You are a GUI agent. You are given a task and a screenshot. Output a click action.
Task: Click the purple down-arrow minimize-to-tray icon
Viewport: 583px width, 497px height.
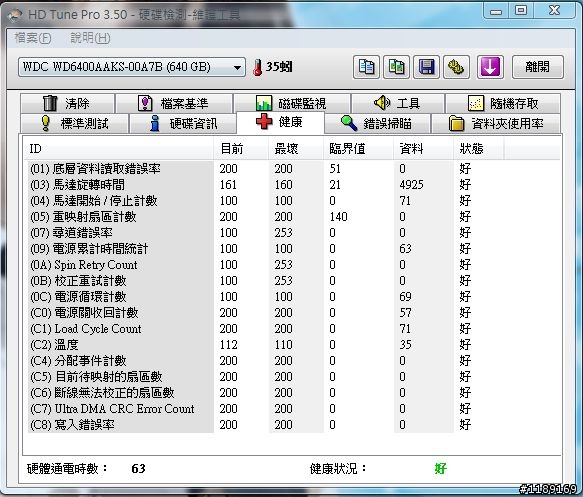490,67
